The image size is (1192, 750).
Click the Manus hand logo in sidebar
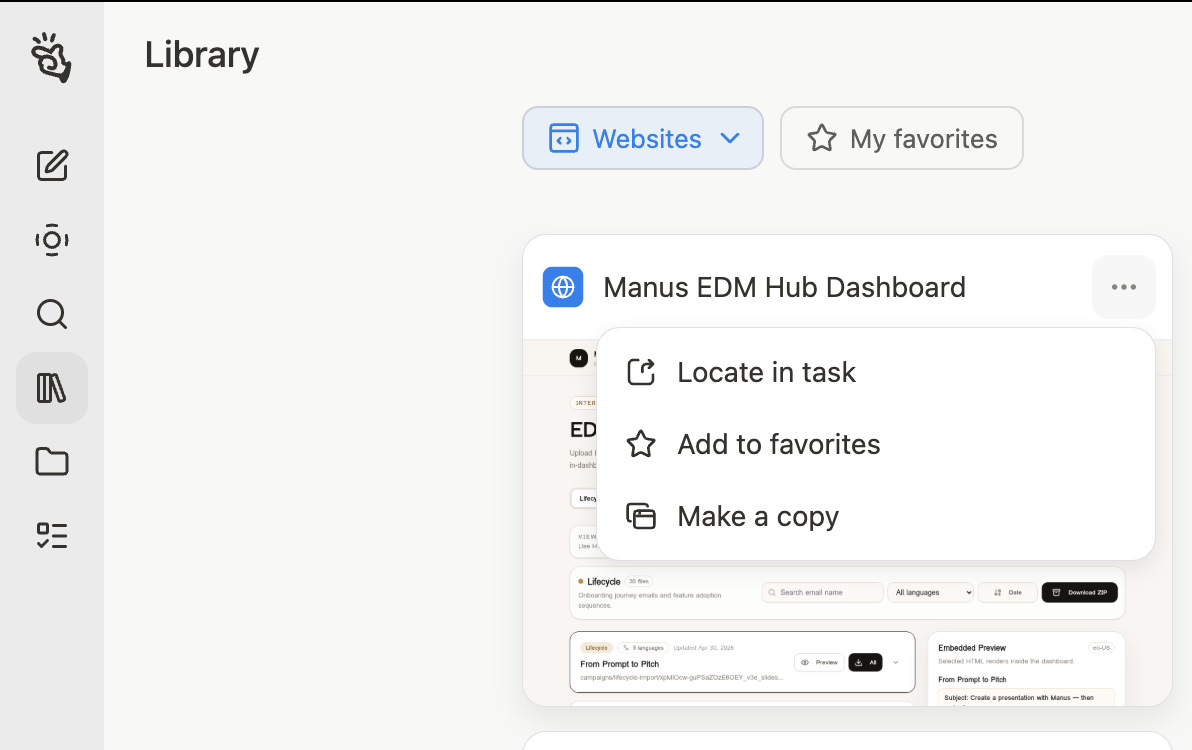(51, 58)
